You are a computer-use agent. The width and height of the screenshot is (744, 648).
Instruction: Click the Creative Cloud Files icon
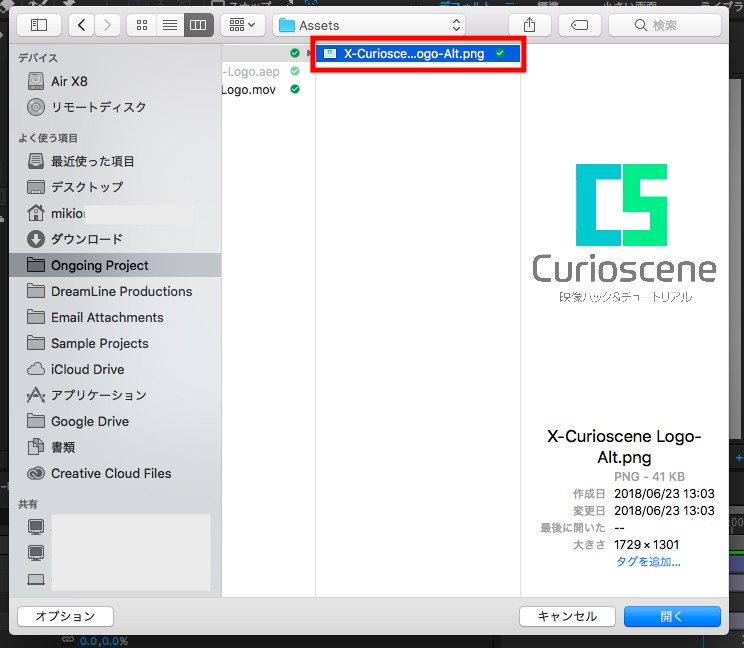click(36, 473)
